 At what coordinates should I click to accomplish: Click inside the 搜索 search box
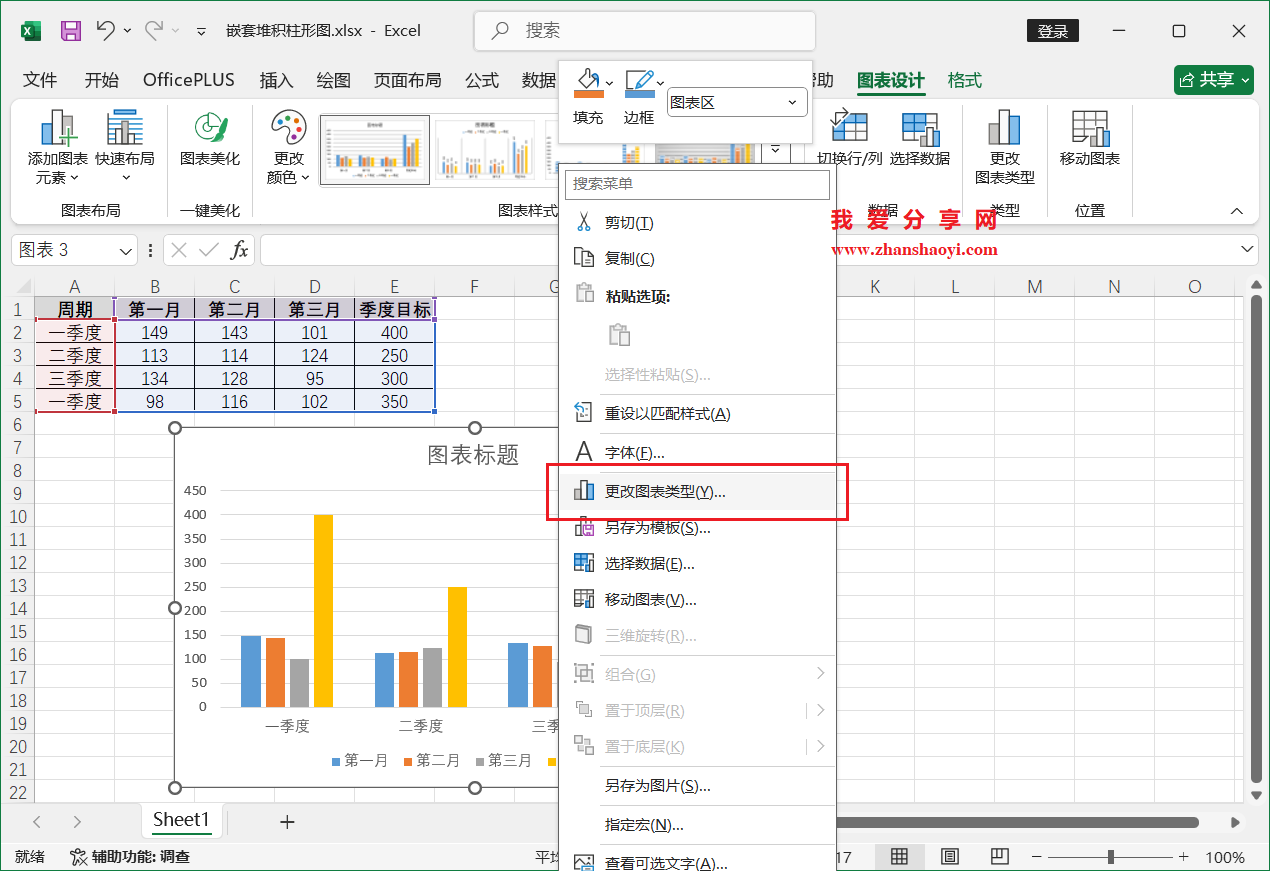644,31
